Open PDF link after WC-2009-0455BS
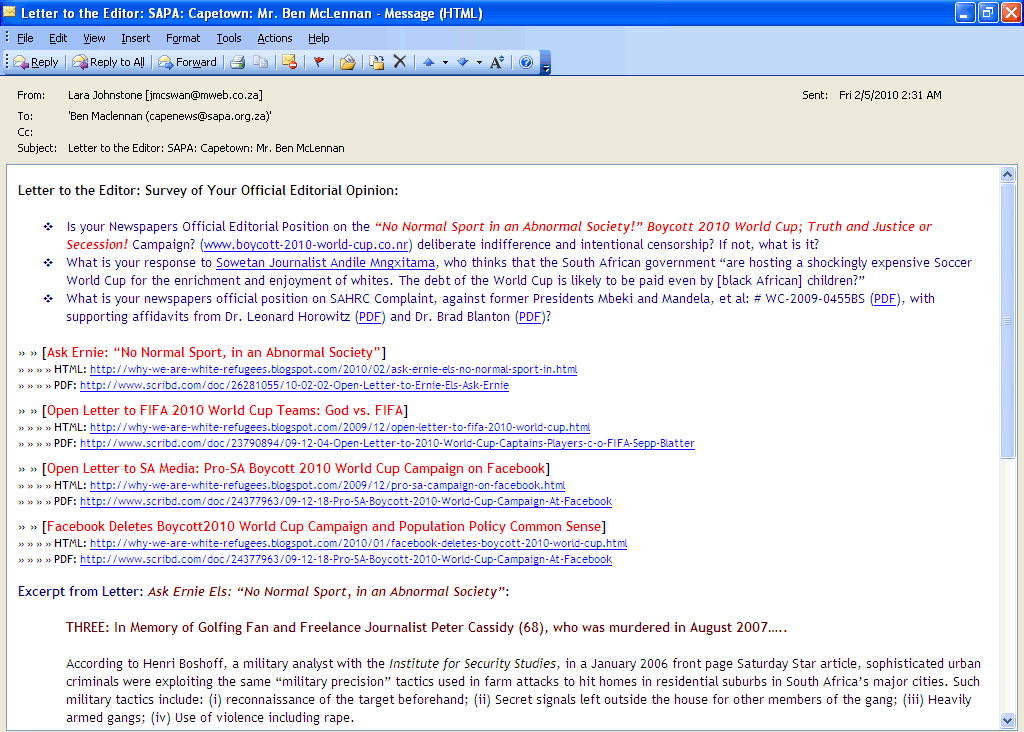 point(885,298)
